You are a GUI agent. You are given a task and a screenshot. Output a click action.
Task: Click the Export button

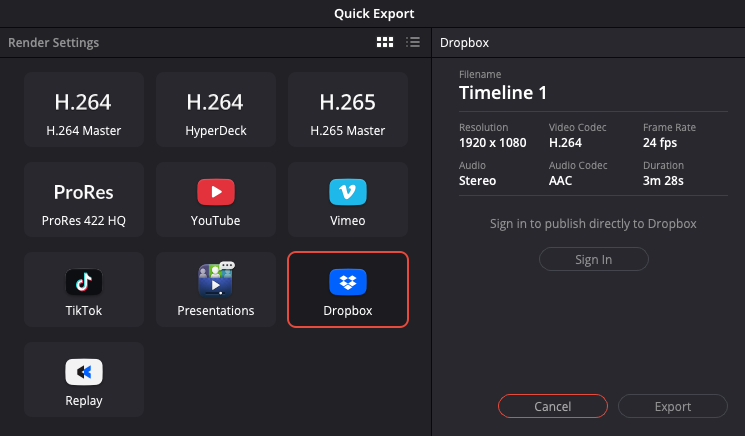coord(673,406)
